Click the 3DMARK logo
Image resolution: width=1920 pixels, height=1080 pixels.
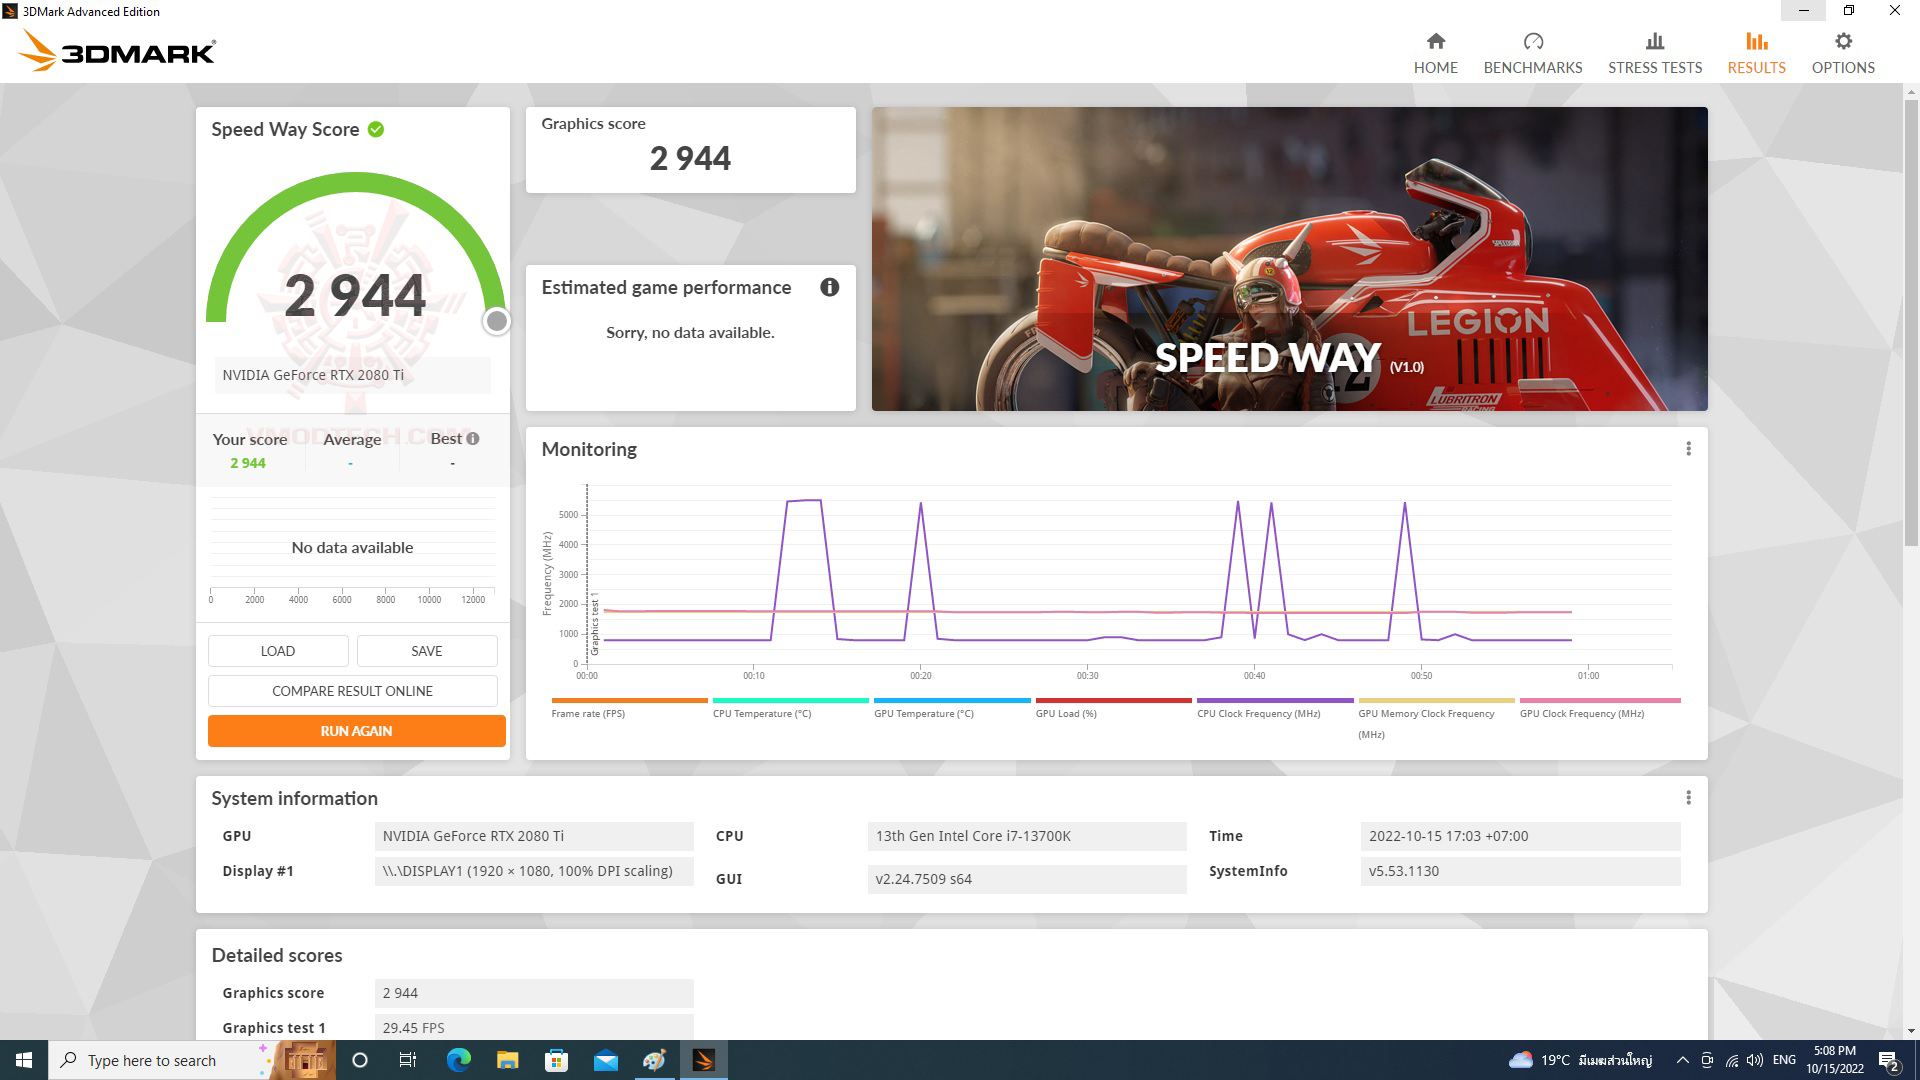point(113,51)
